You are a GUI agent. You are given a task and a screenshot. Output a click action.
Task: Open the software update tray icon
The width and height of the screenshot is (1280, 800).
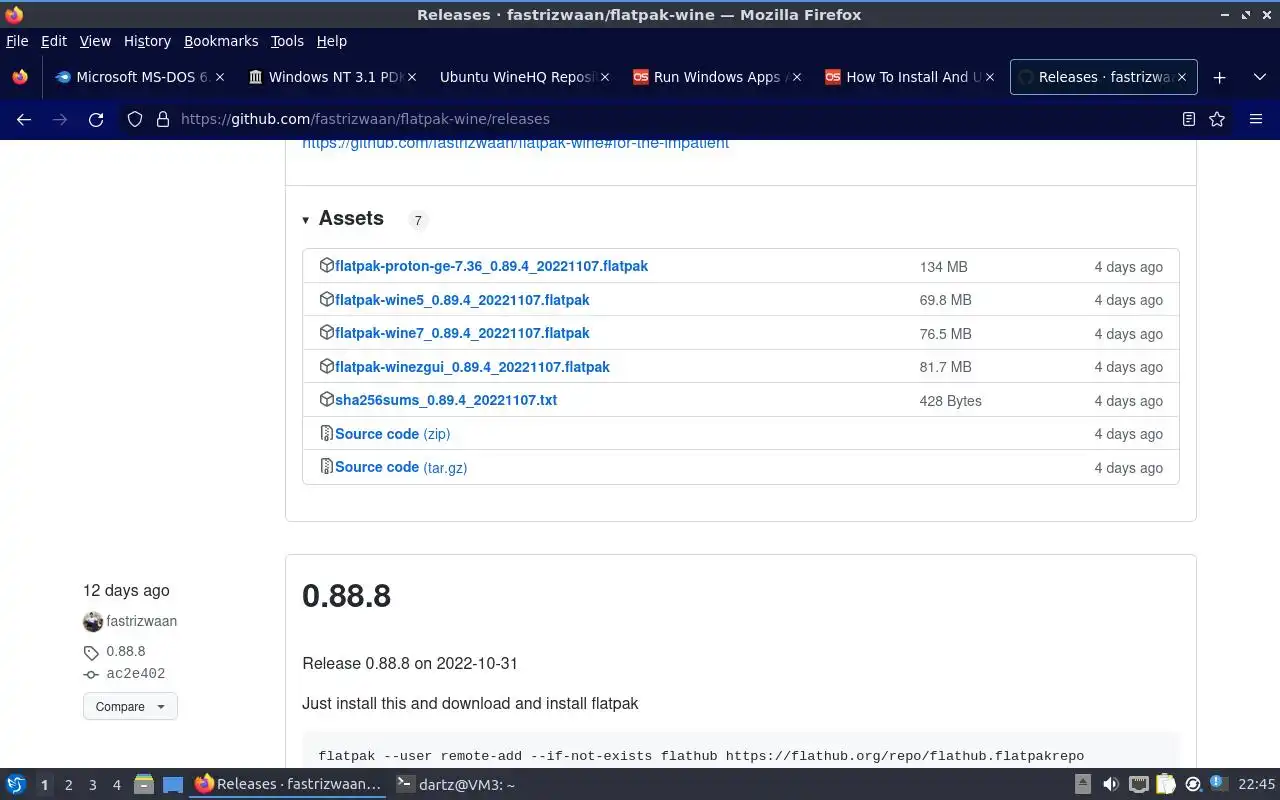point(1193,785)
